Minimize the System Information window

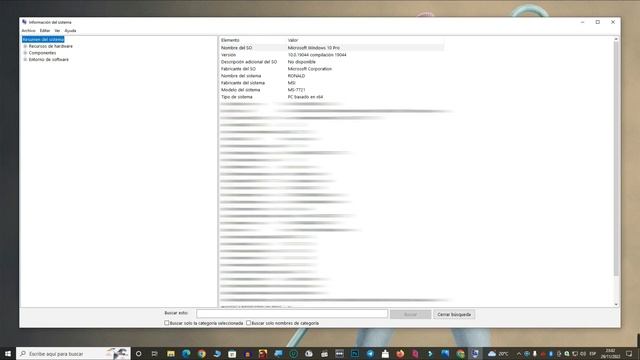582,22
